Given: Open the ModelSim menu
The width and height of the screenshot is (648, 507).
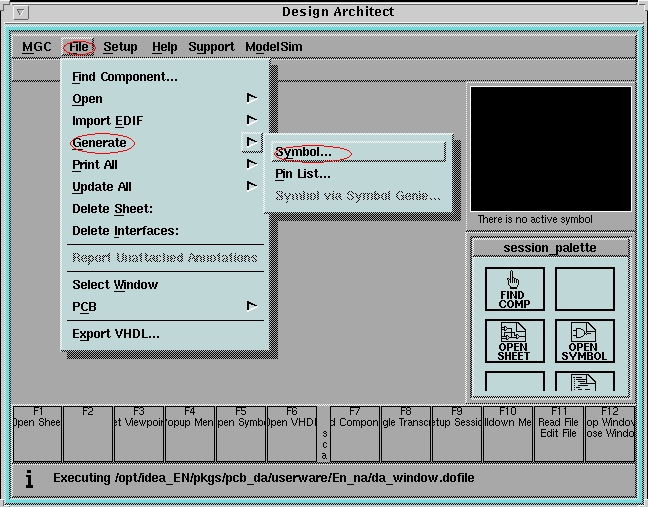Looking at the screenshot, I should [x=273, y=47].
